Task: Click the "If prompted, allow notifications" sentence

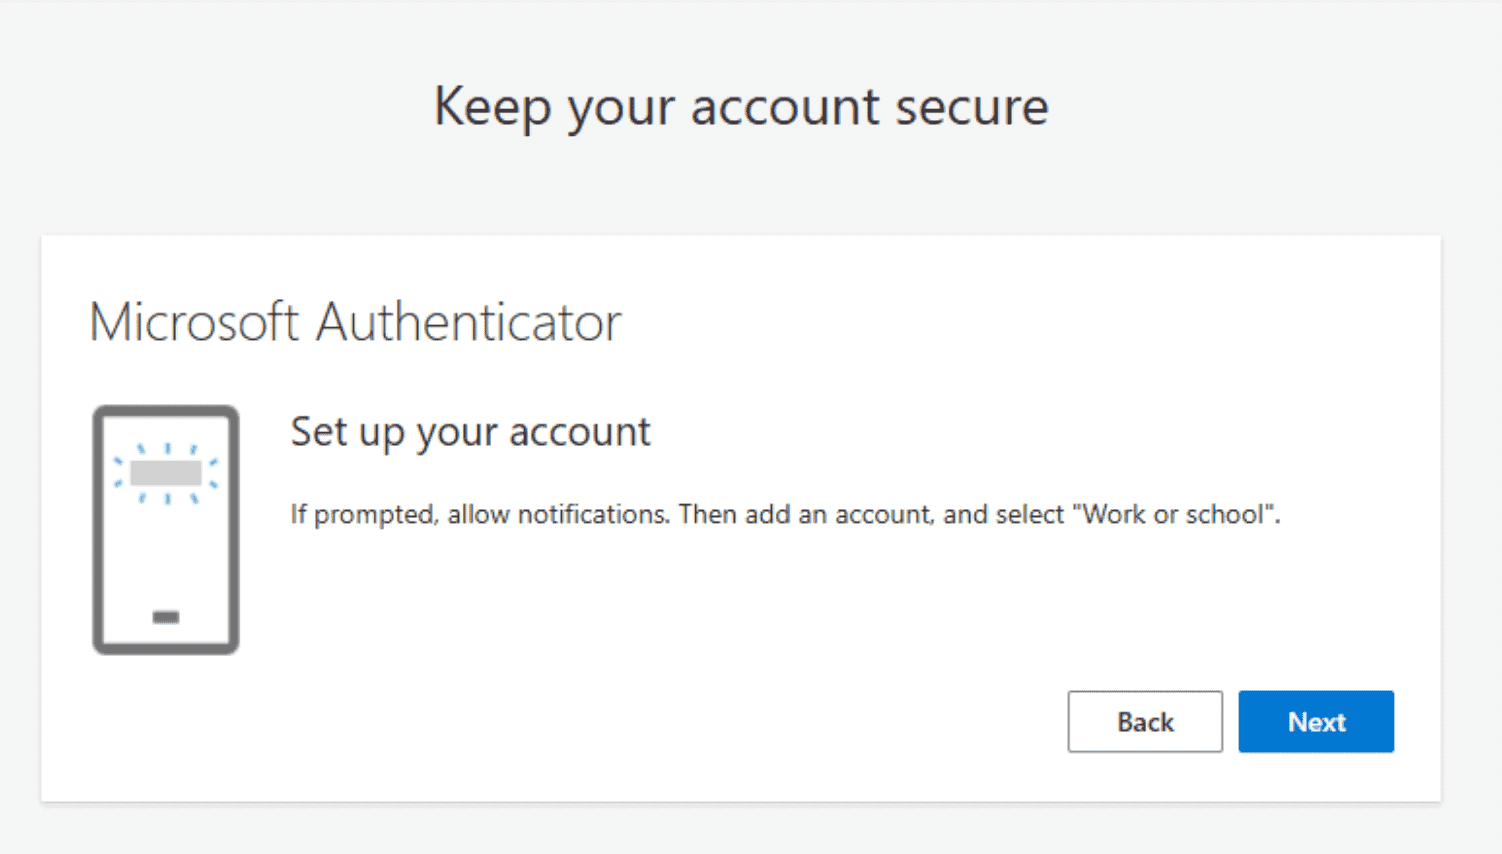Action: [479, 514]
